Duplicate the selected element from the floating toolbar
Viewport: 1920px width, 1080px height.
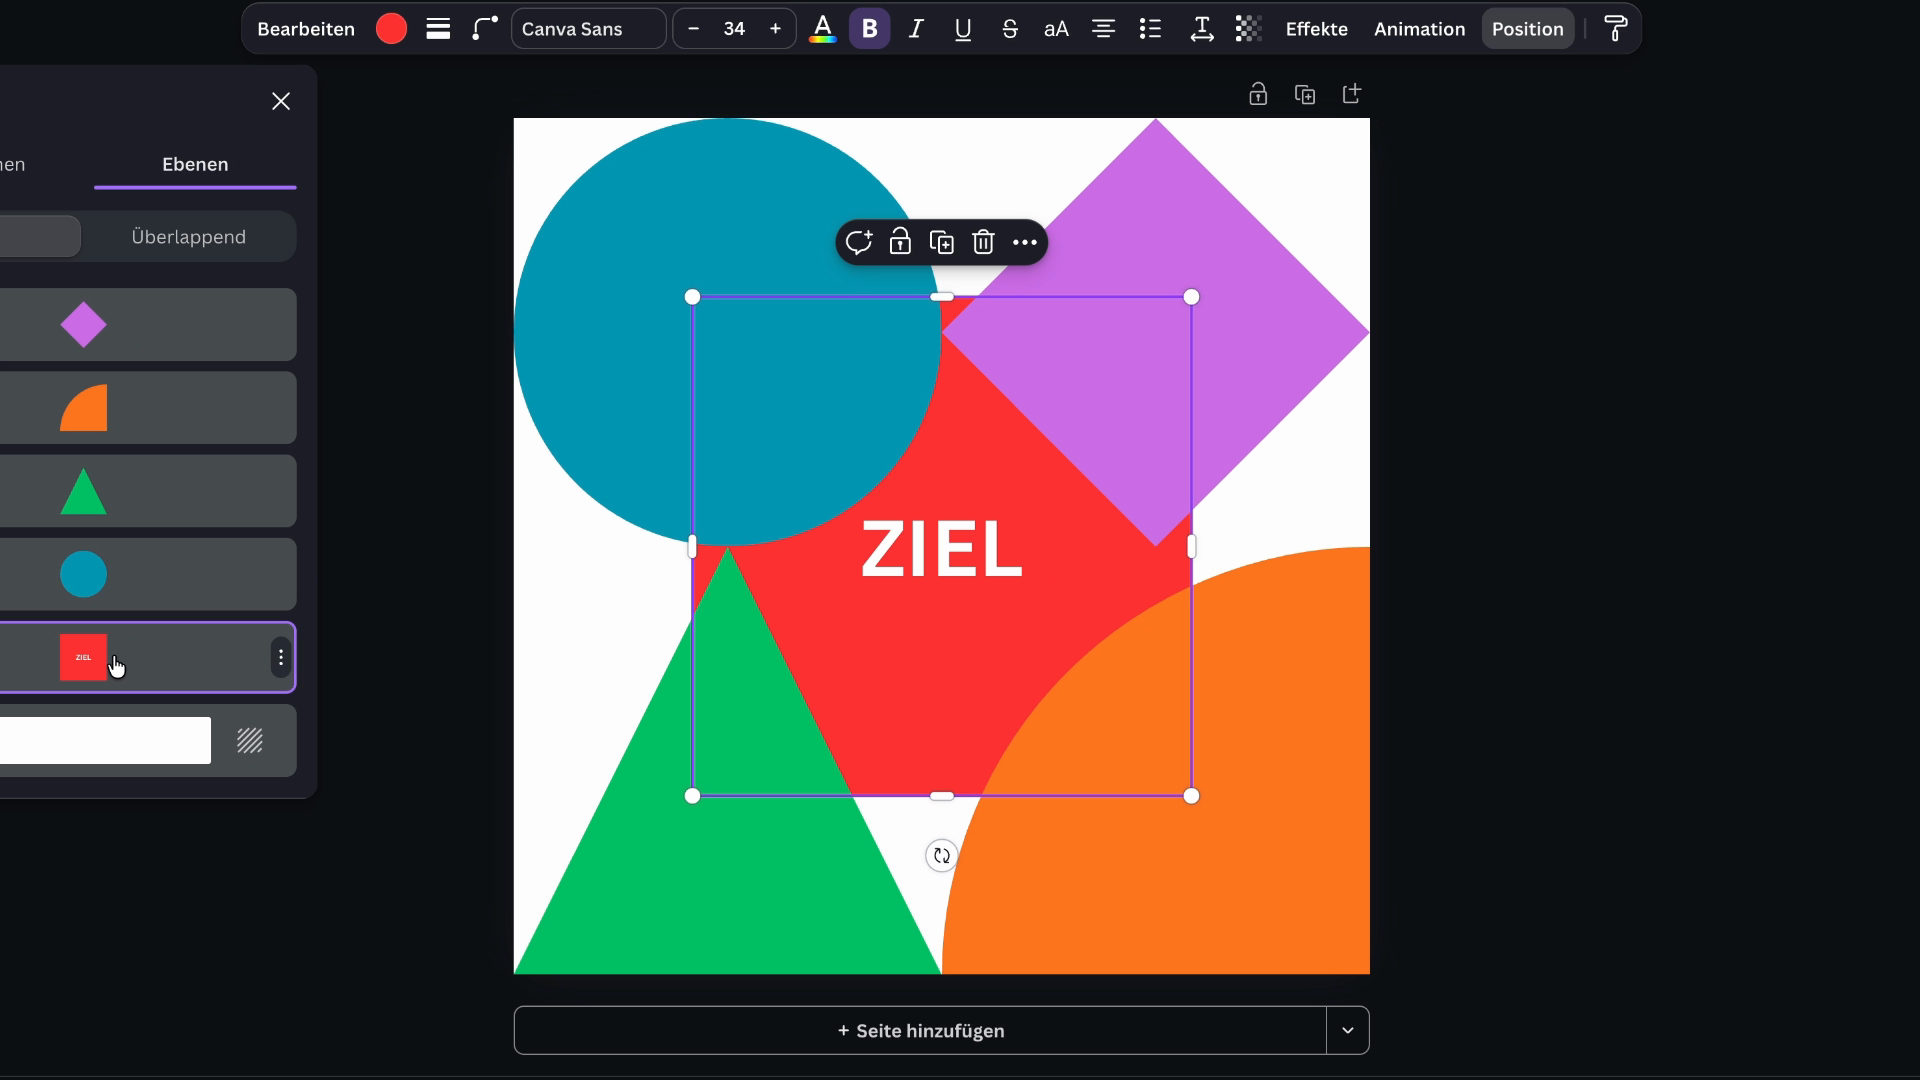(x=941, y=242)
